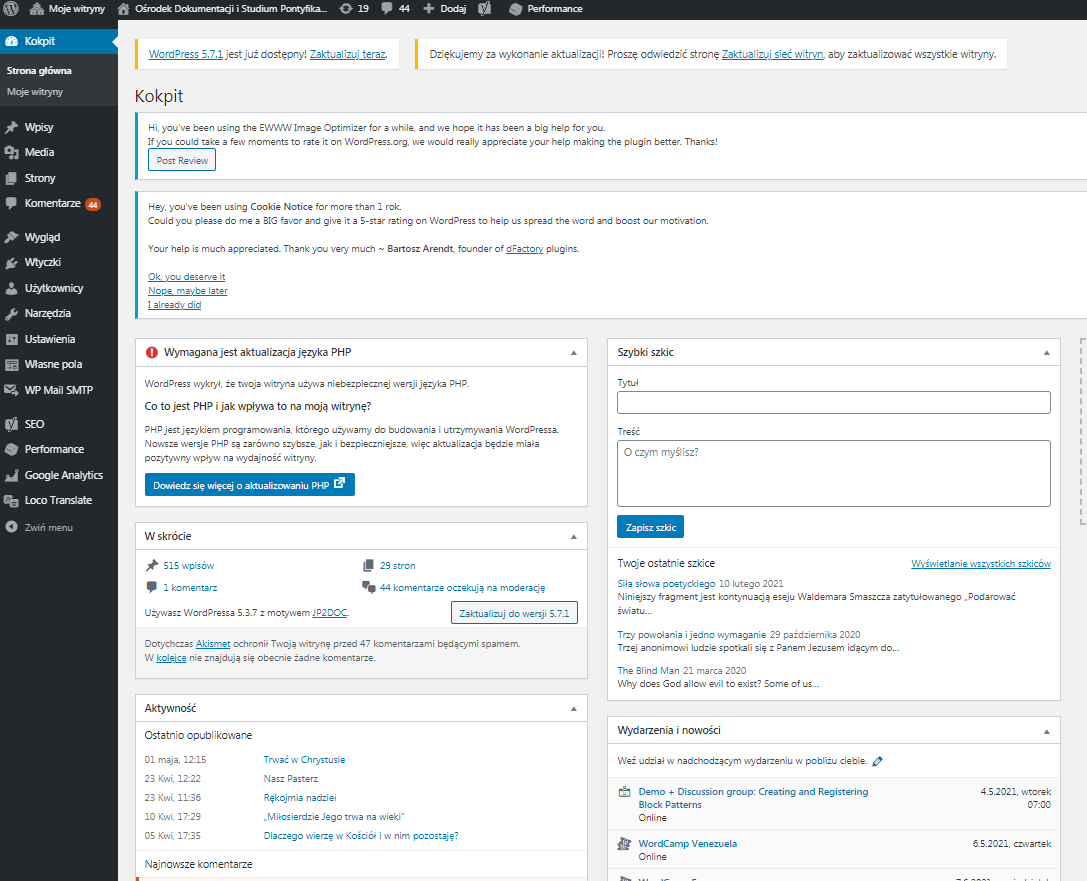This screenshot has width=1087, height=881.
Task: Click Zaktualizuj teraz link
Action: click(x=347, y=54)
